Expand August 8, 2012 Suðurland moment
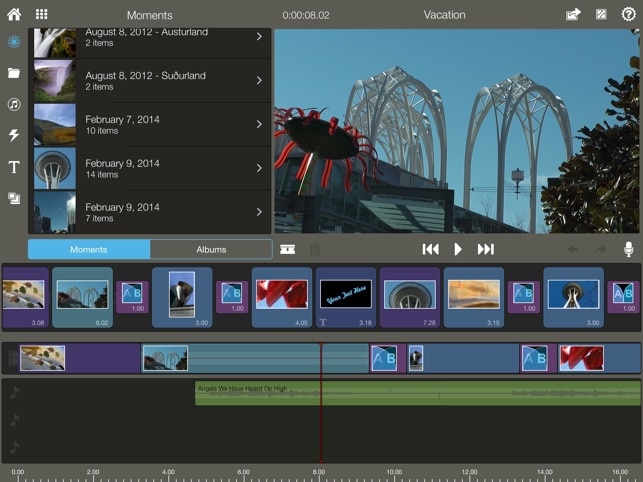 150,80
